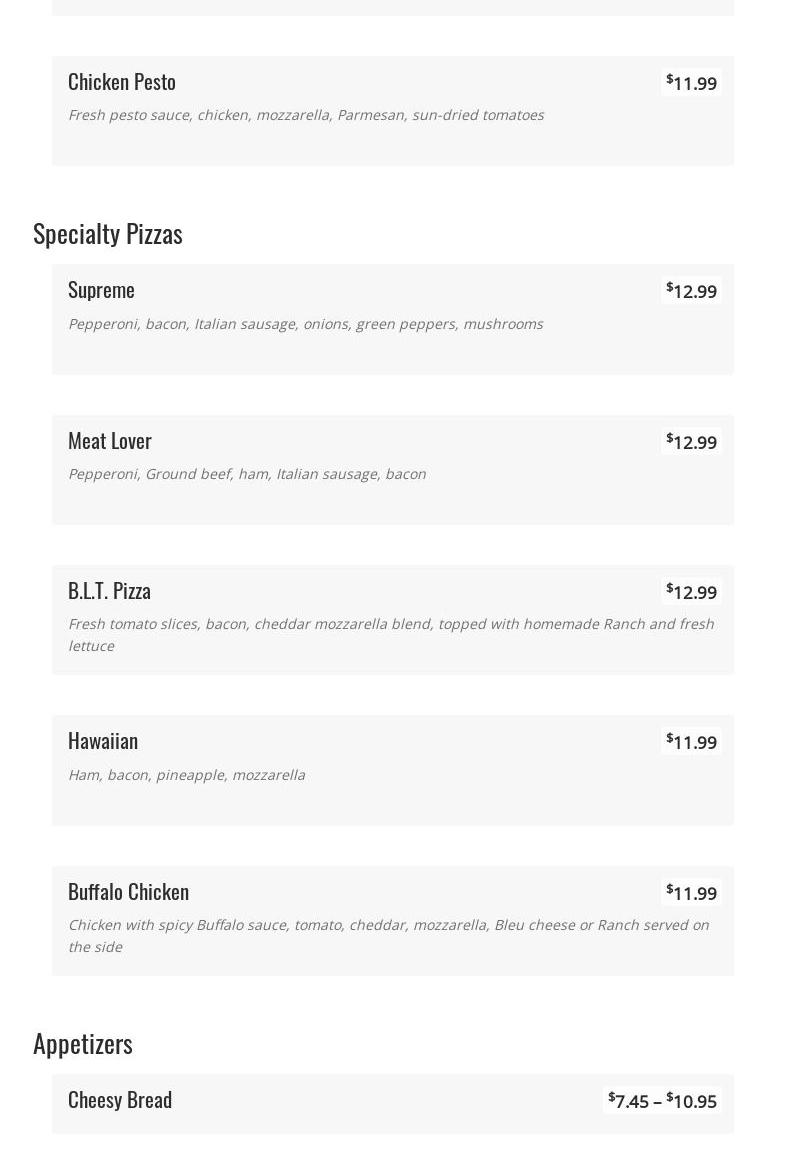The width and height of the screenshot is (785, 1156).
Task: Select the Chicken Pesto $11.99 price tag
Action: [692, 83]
